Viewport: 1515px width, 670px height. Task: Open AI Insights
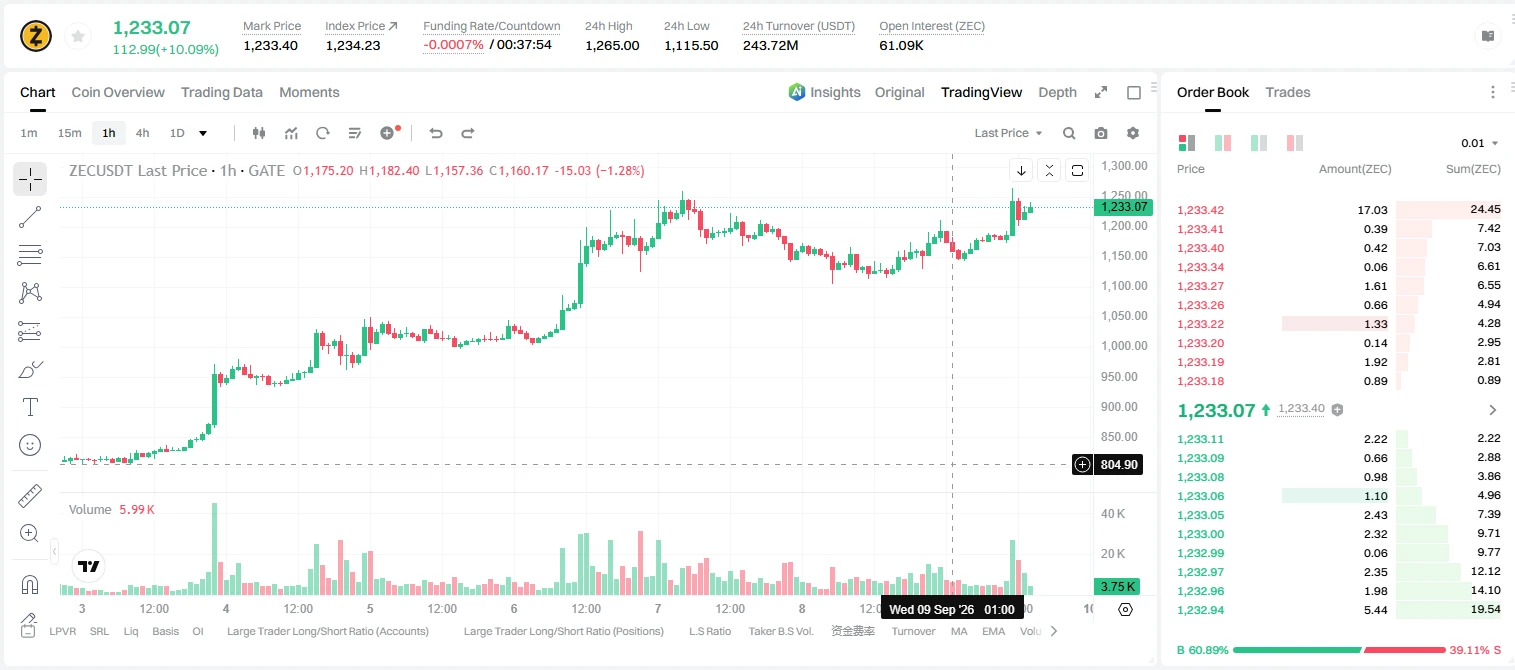pyautogui.click(x=824, y=92)
